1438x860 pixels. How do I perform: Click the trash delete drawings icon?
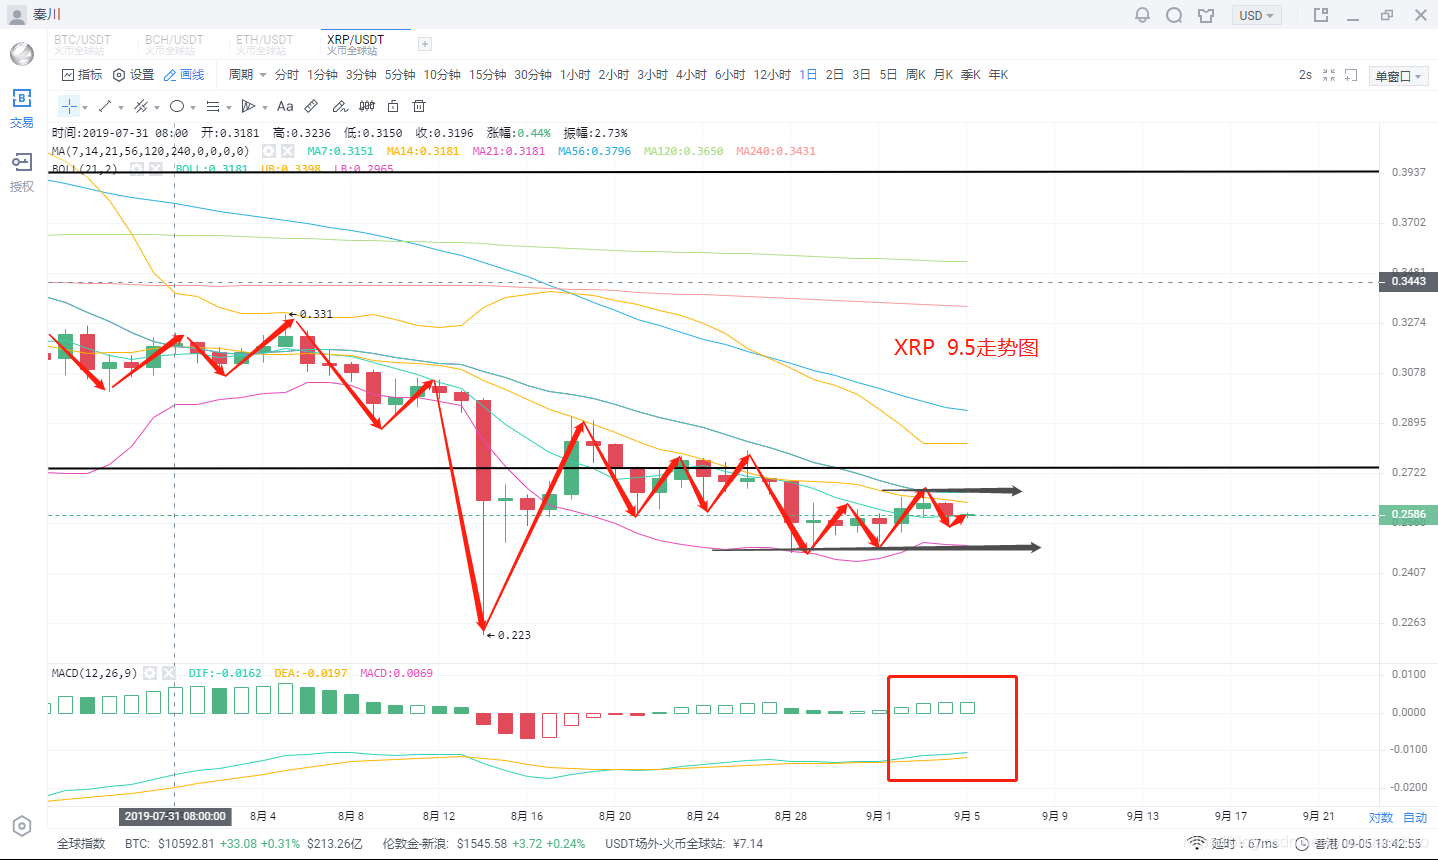[x=419, y=106]
